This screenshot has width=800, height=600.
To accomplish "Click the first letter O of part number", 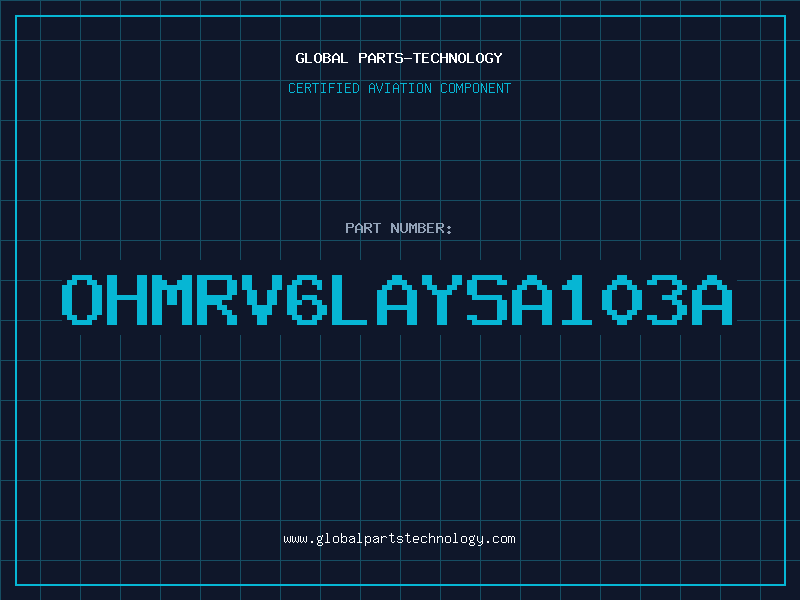I will coord(82,300).
